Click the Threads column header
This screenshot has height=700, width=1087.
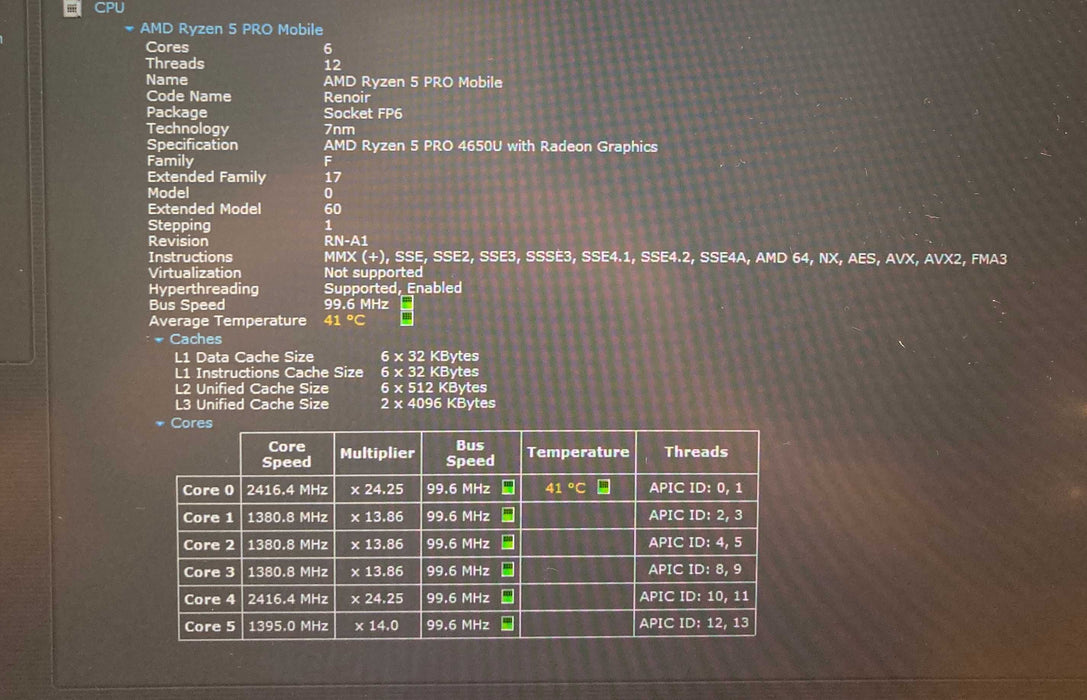(696, 452)
